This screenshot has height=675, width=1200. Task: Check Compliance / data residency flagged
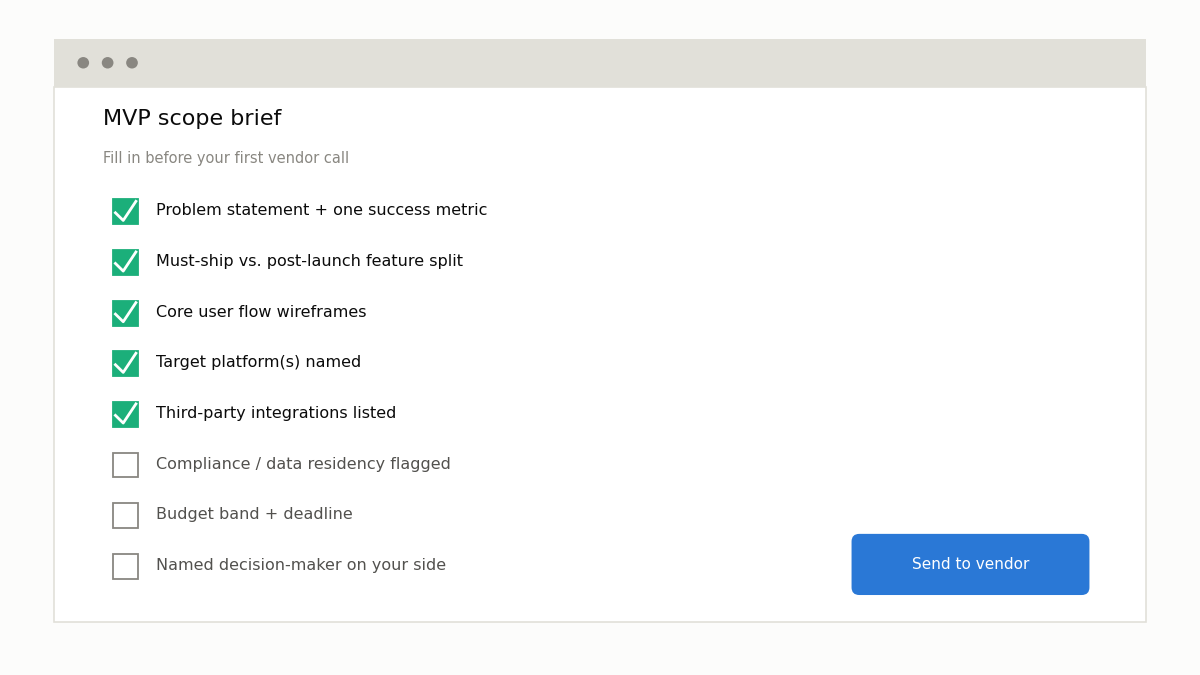[x=125, y=465]
